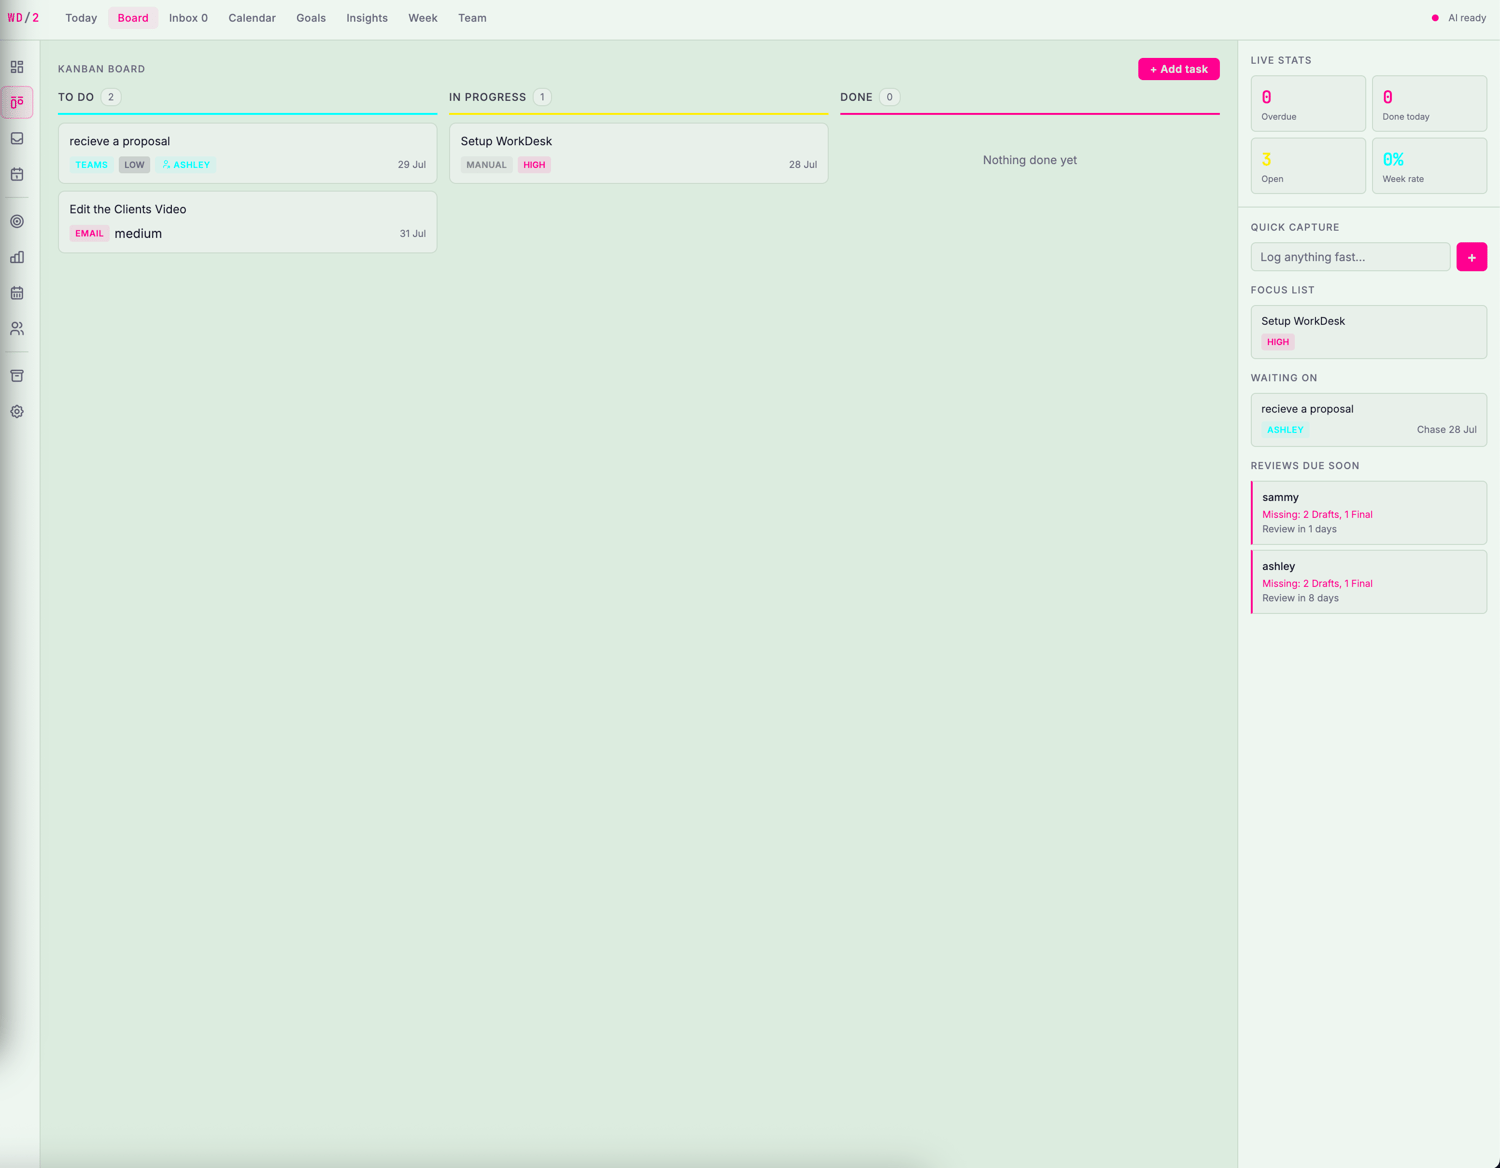Go to the Team tab

[472, 18]
